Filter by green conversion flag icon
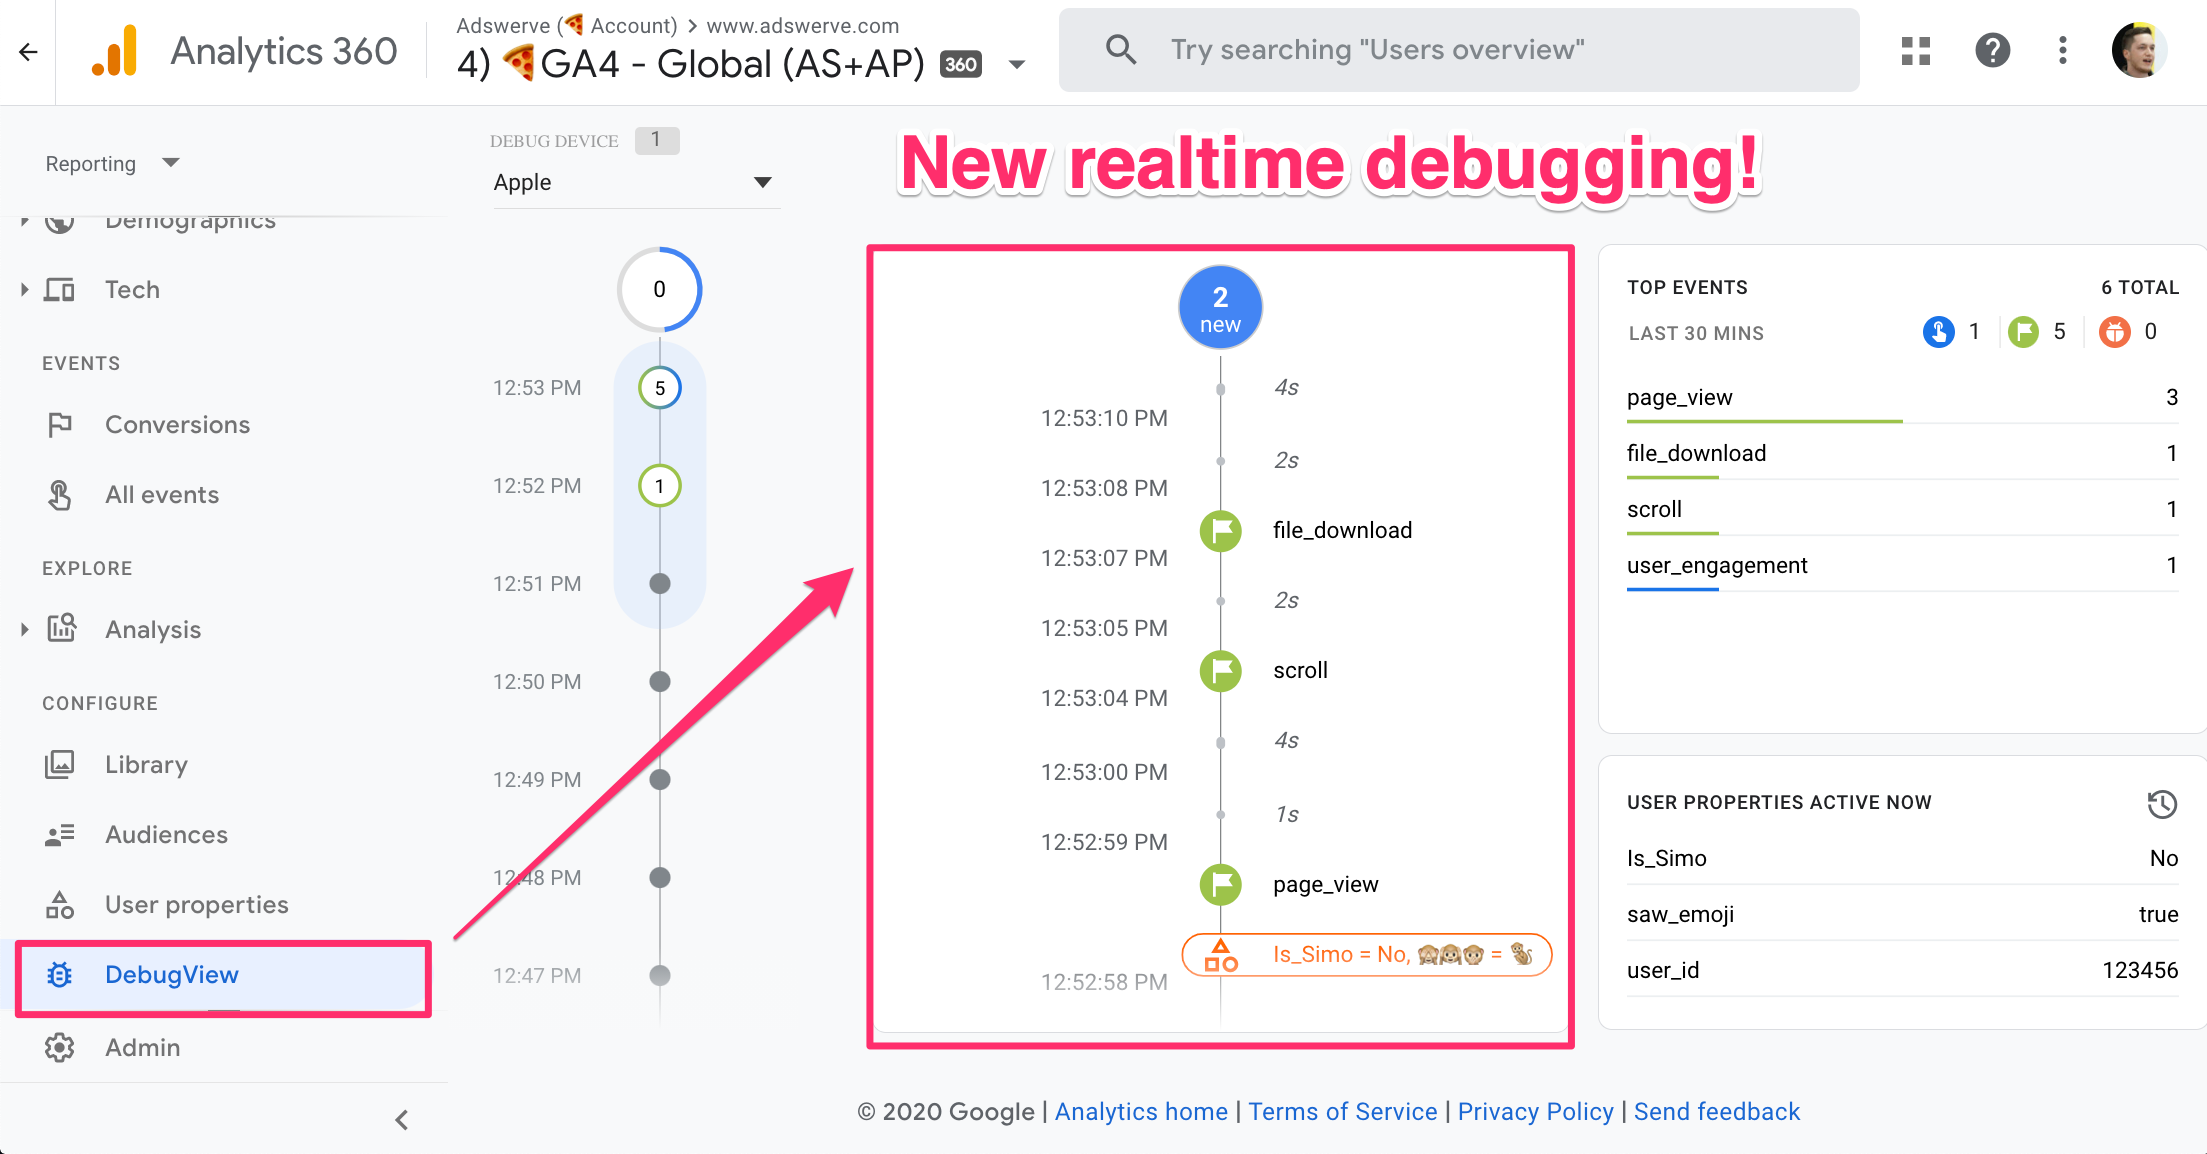This screenshot has height=1154, width=2207. click(x=2023, y=331)
